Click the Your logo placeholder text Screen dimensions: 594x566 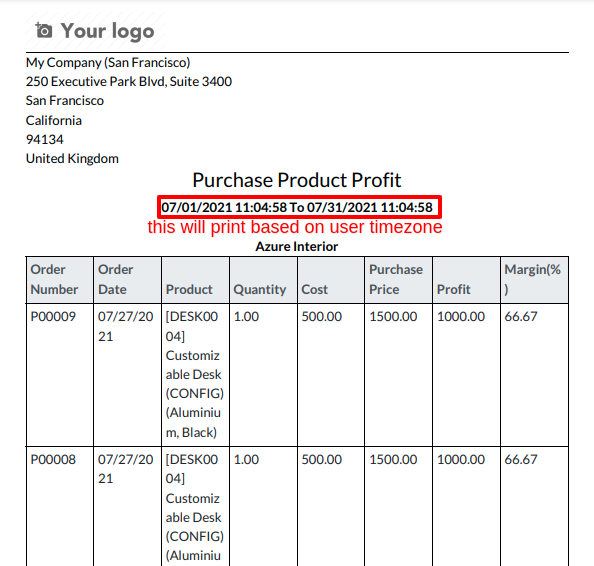pos(108,31)
